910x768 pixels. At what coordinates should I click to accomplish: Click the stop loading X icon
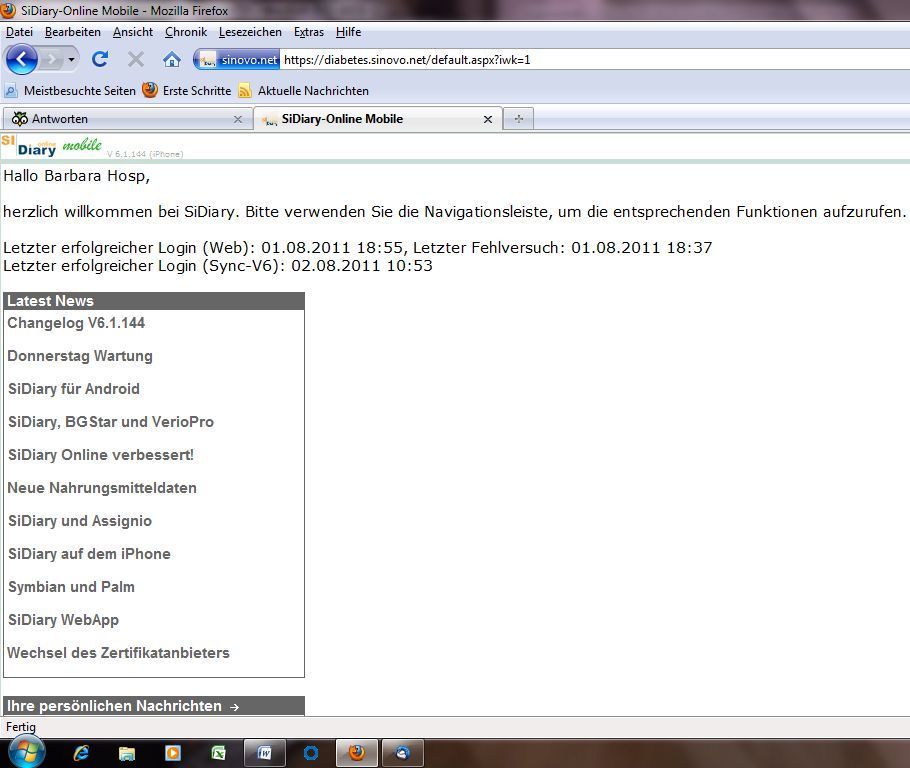pyautogui.click(x=136, y=59)
